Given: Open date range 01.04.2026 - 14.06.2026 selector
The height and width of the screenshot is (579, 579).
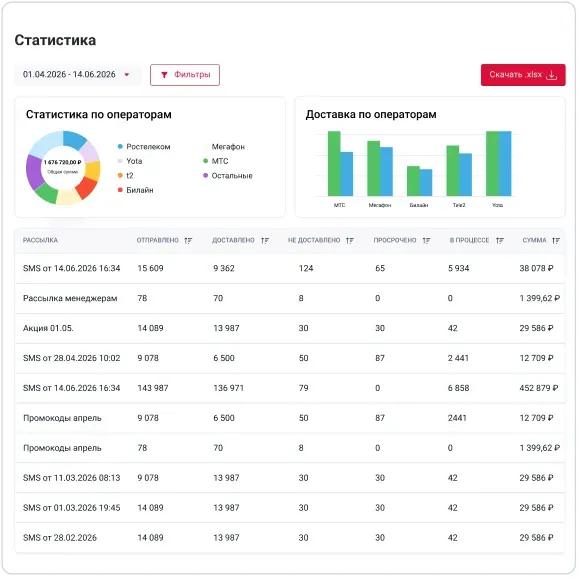Looking at the screenshot, I should tap(78, 75).
